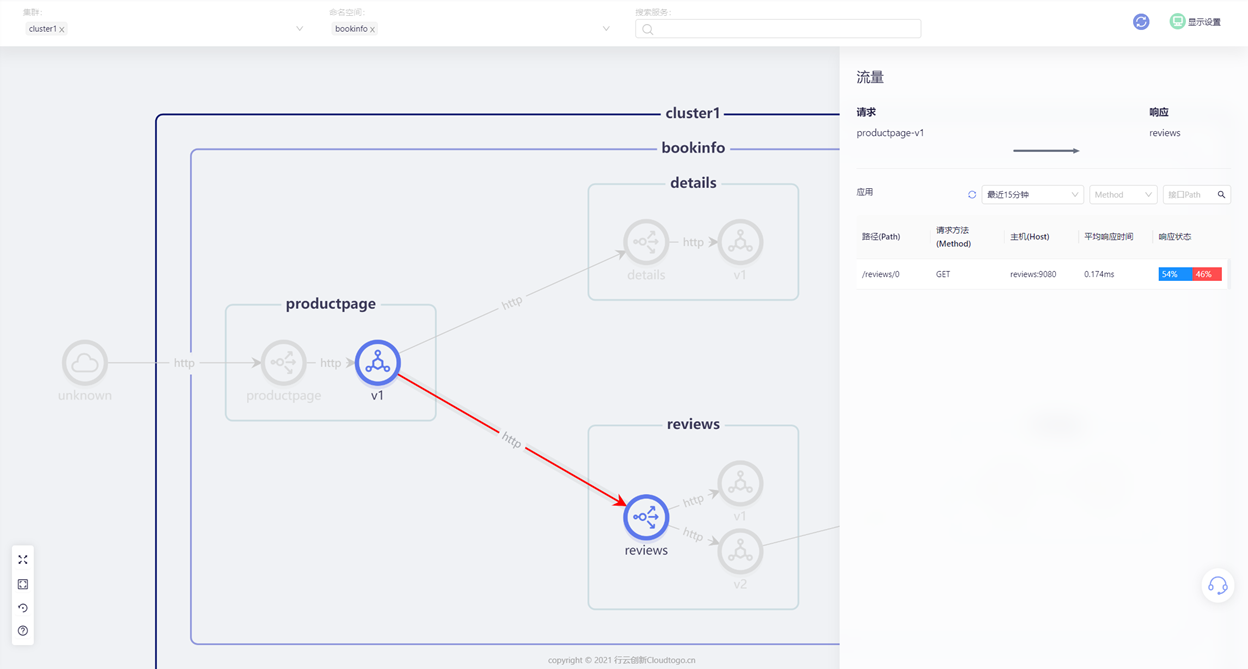Select the reviews service node icon

click(x=646, y=517)
